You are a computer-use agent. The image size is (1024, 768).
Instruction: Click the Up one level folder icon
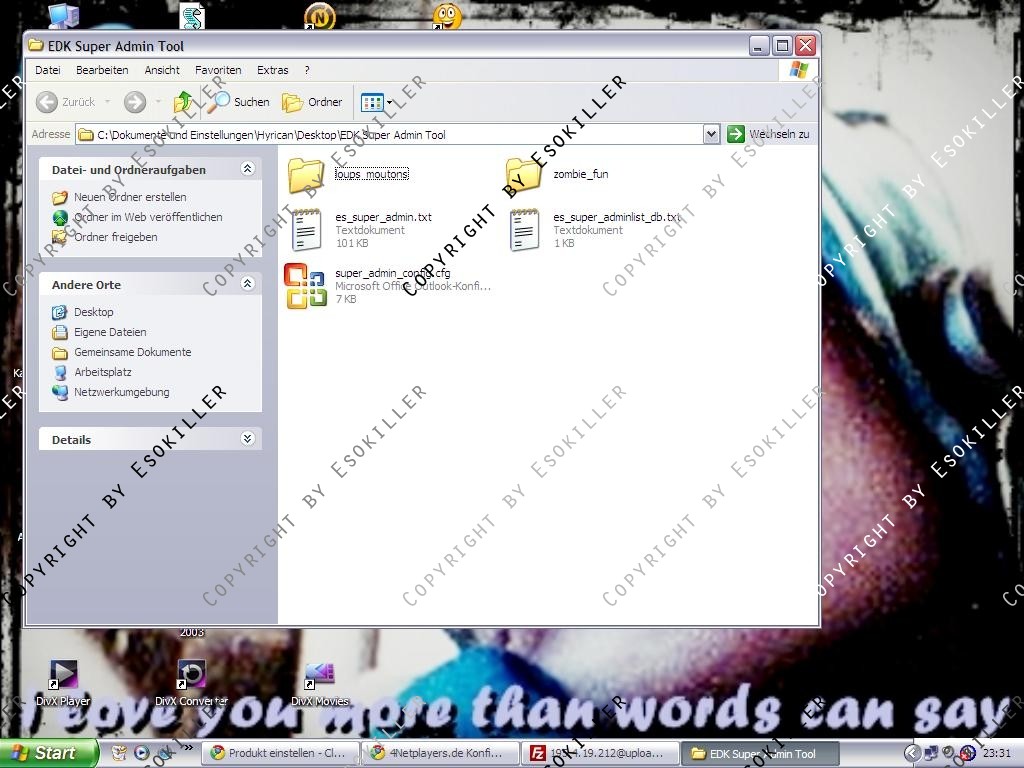184,102
